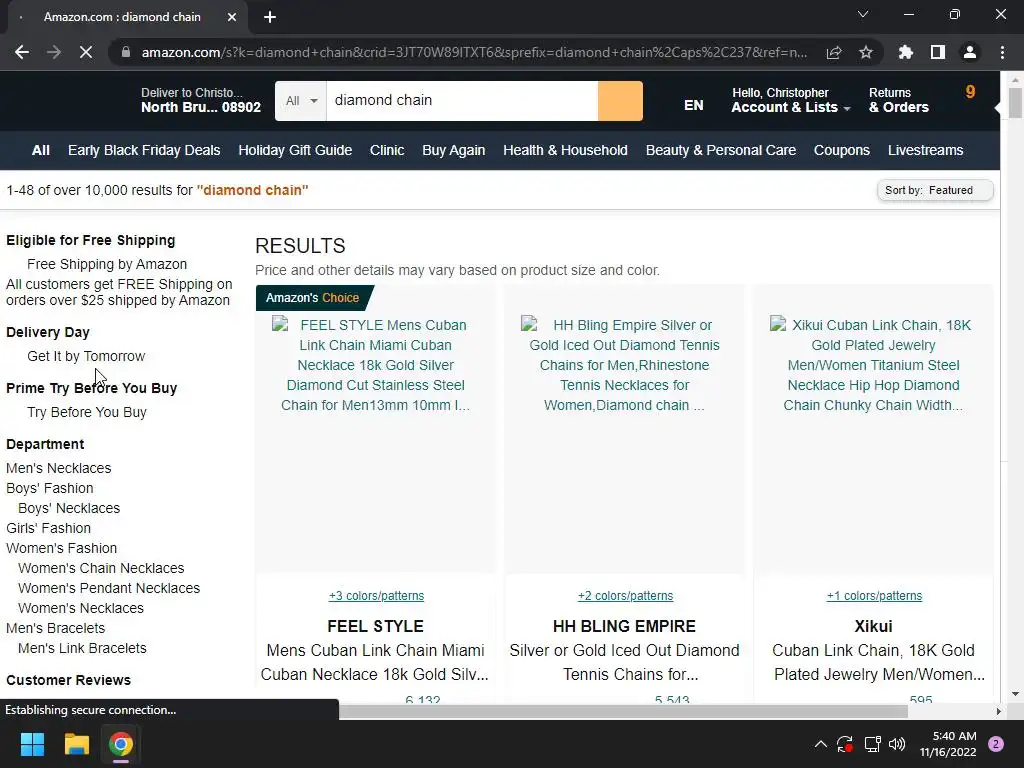Check Free Shipping by Amazon filter

pos(107,264)
